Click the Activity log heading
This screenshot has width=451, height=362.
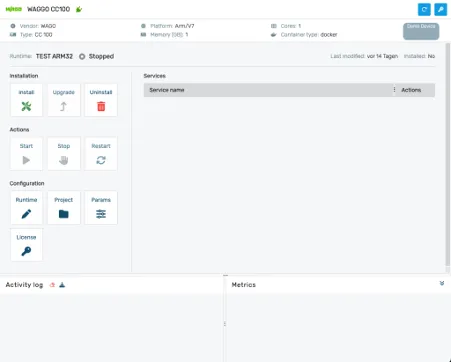[x=24, y=285]
